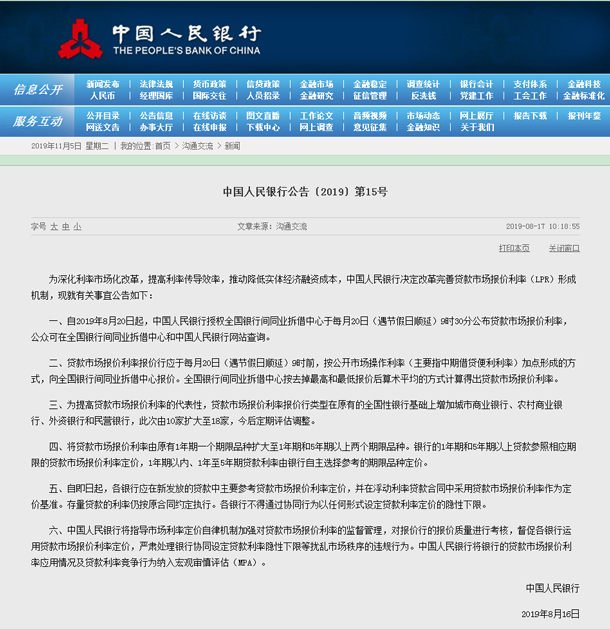
Task: Go to 信贷政策 section
Action: [263, 84]
